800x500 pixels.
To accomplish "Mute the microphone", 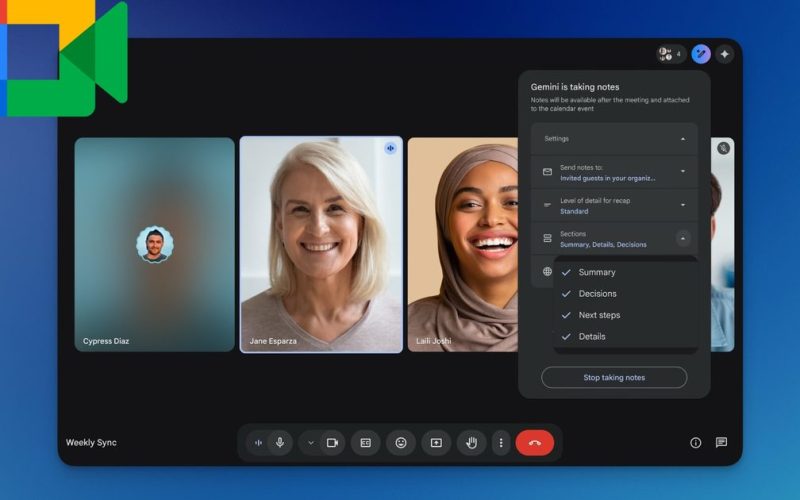I will pyautogui.click(x=280, y=442).
